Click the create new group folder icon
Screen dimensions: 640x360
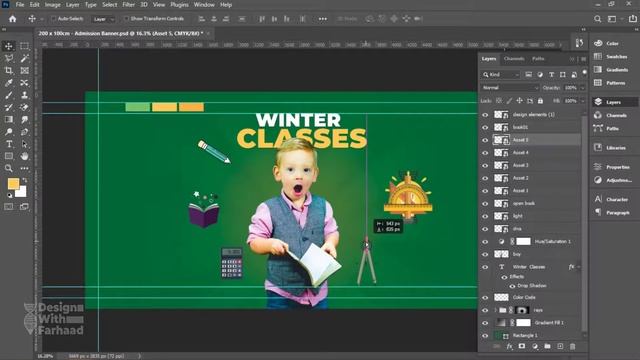[x=547, y=346]
